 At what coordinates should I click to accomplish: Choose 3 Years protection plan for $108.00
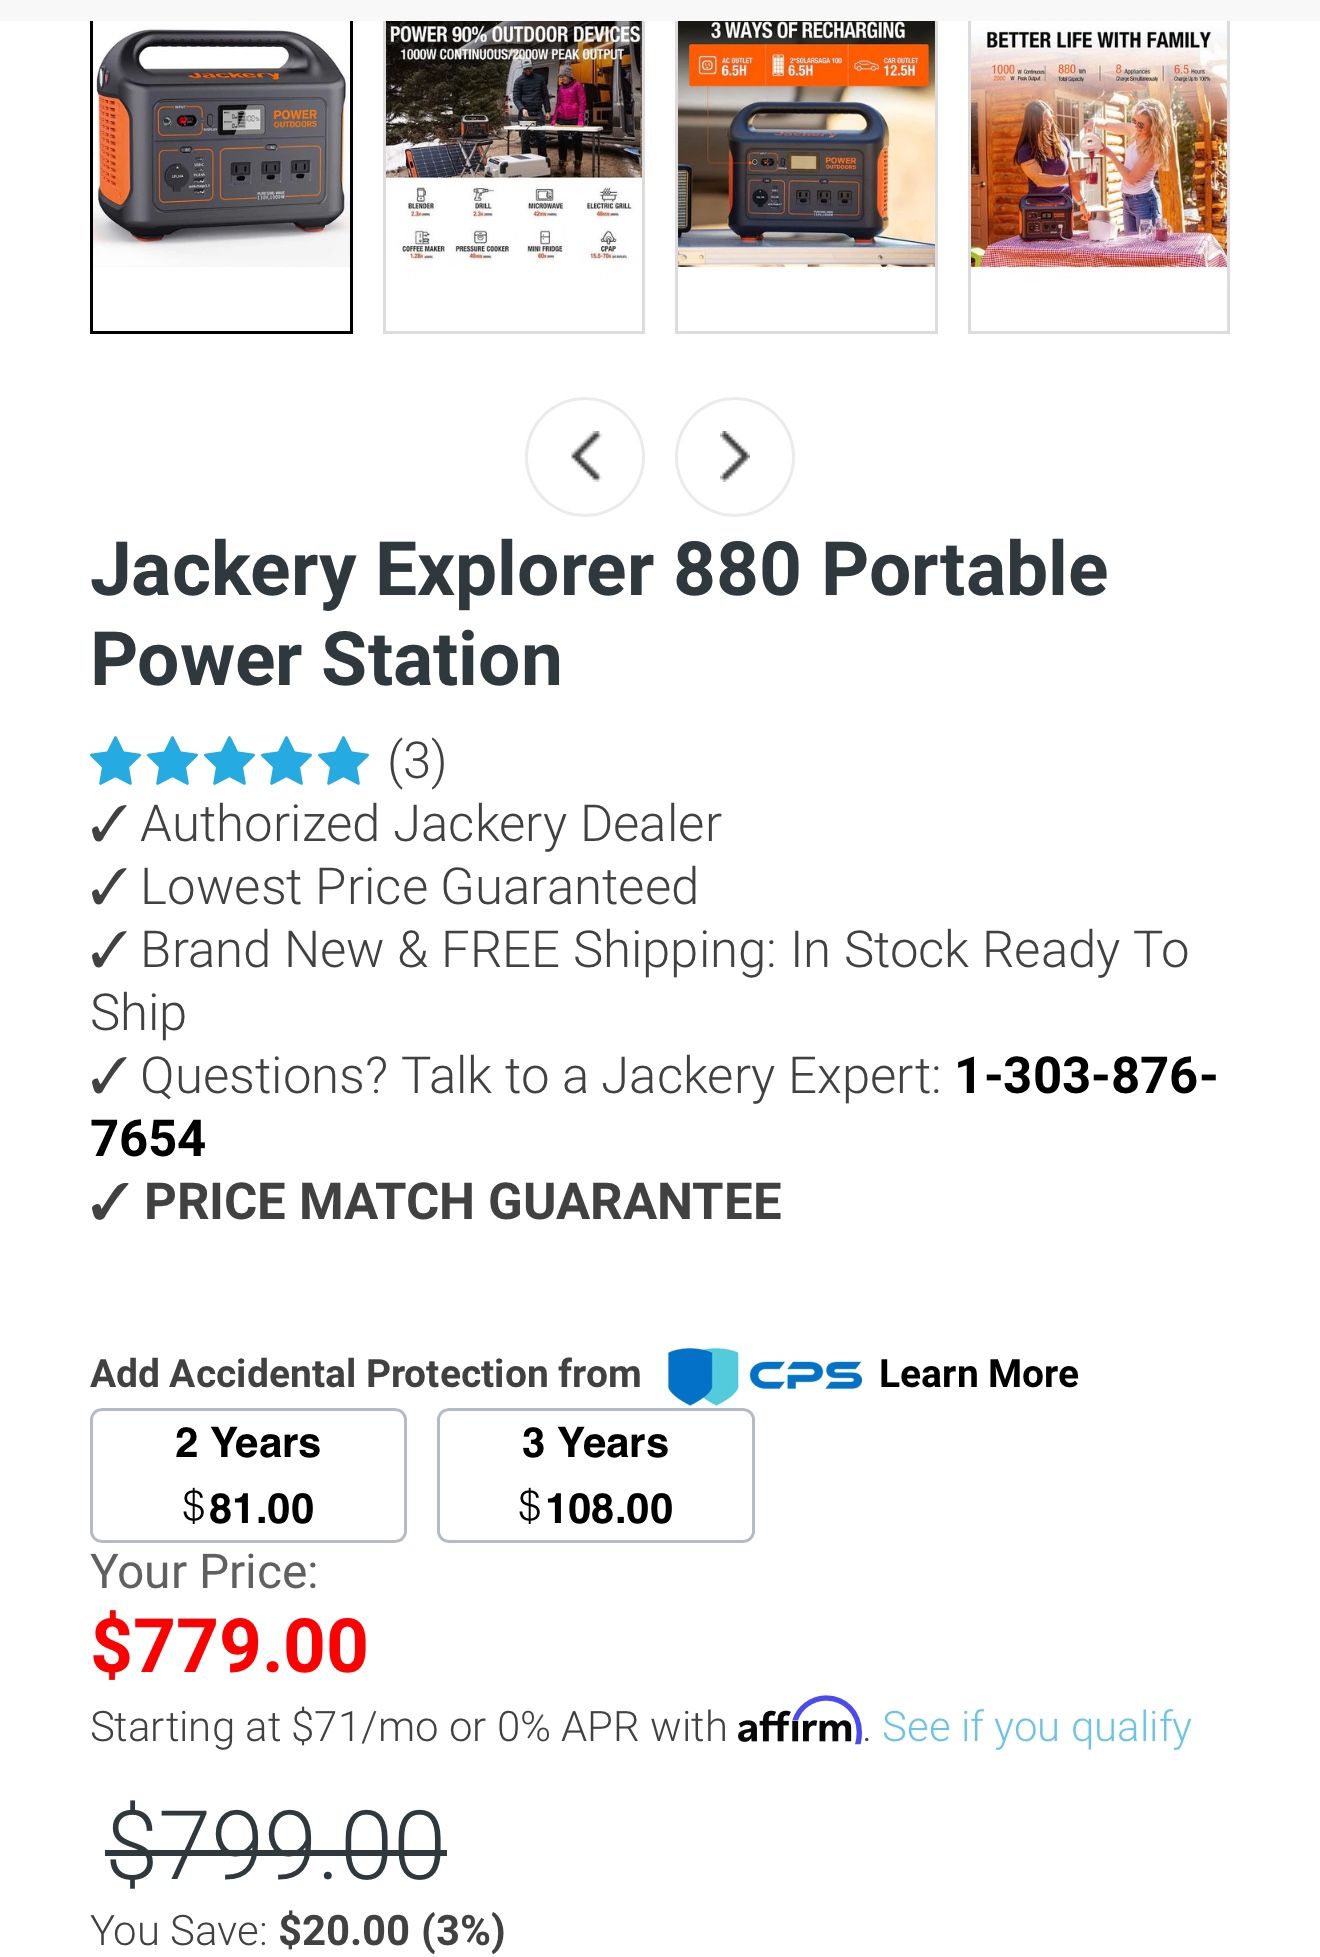(595, 1475)
